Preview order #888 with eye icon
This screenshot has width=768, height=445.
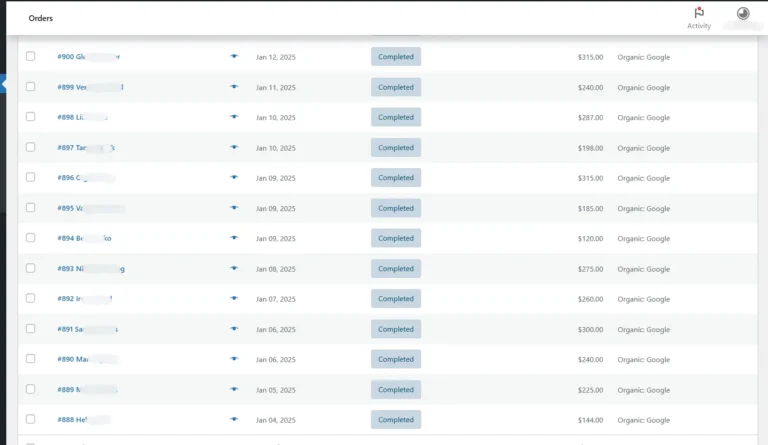[234, 420]
